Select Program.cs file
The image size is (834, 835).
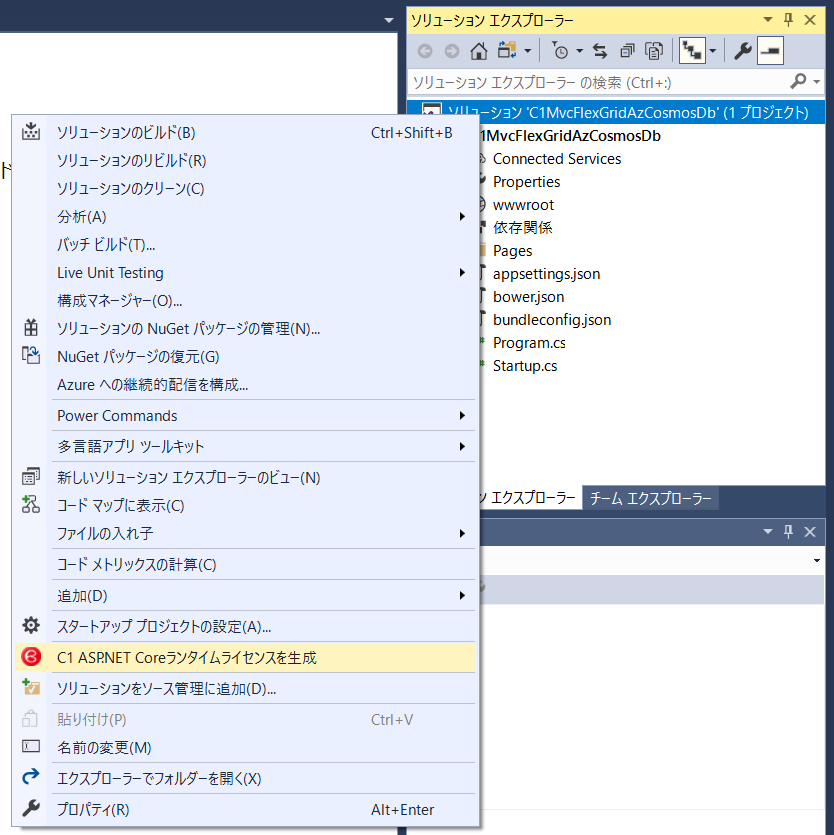529,342
